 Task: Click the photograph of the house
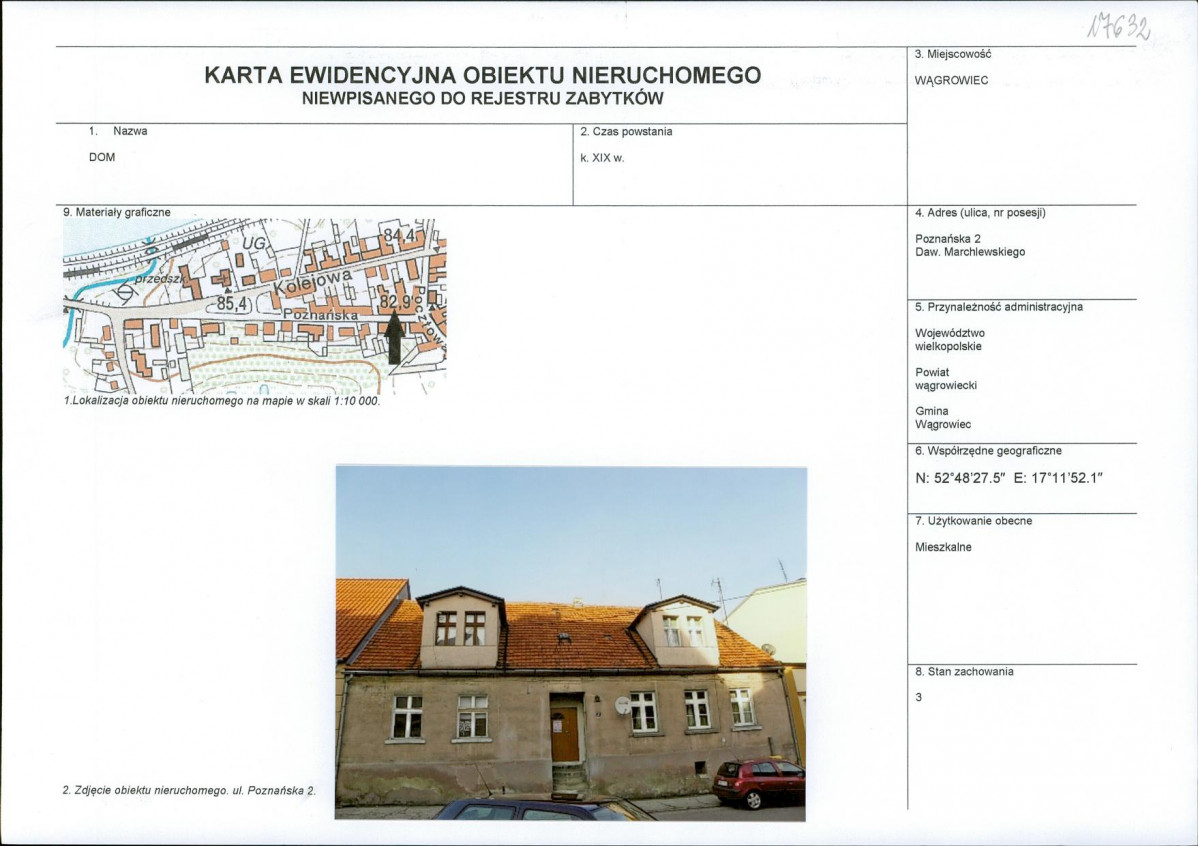point(570,643)
